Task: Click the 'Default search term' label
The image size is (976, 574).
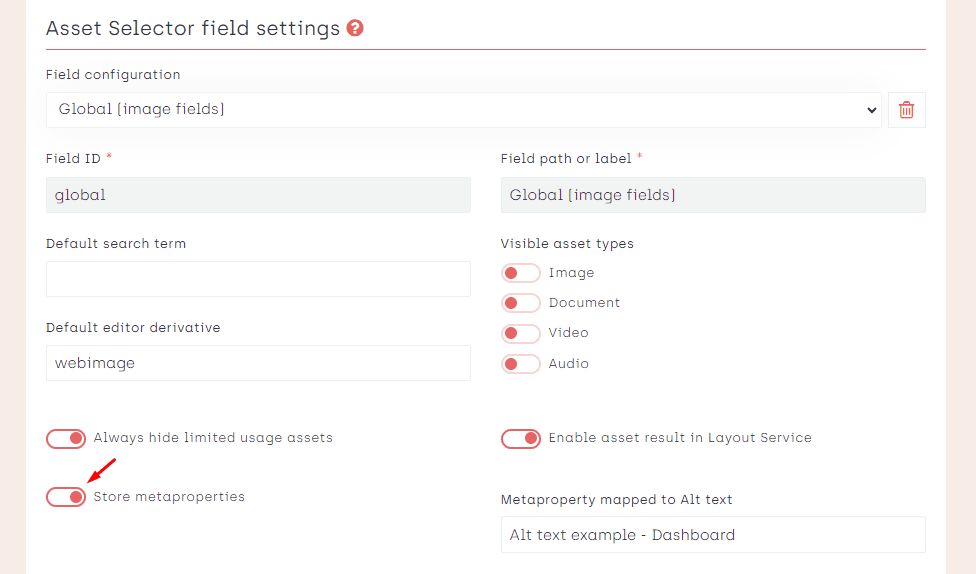Action: tap(116, 243)
